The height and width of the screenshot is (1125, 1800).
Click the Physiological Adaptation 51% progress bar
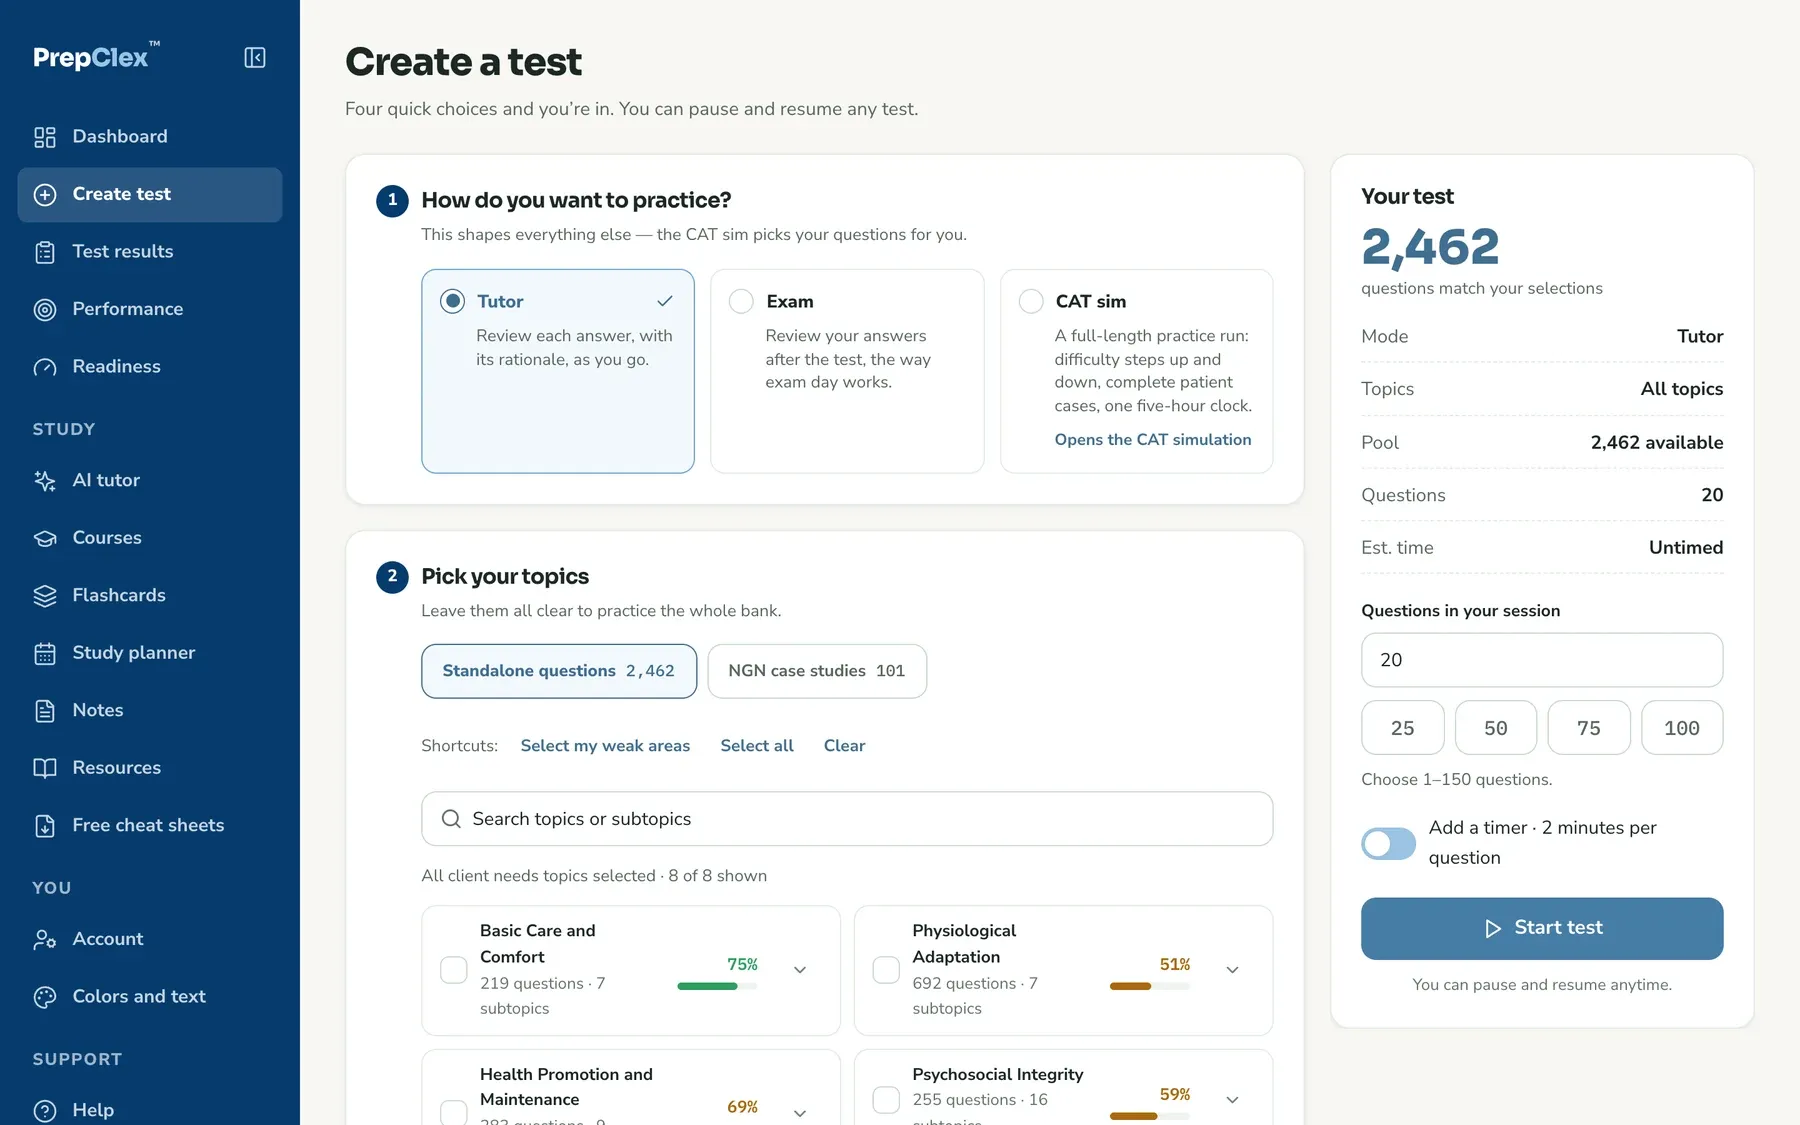[1150, 987]
